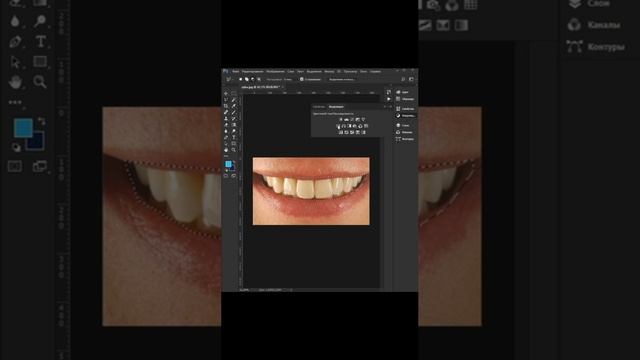Image resolution: width=640 pixels, height=360 pixels.
Task: Choose Add to Selection mode in options bar
Action: [247, 79]
